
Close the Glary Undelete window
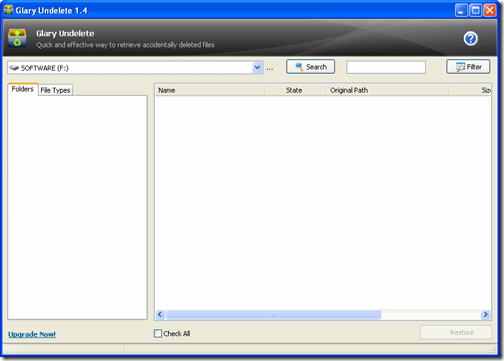pyautogui.click(x=490, y=10)
